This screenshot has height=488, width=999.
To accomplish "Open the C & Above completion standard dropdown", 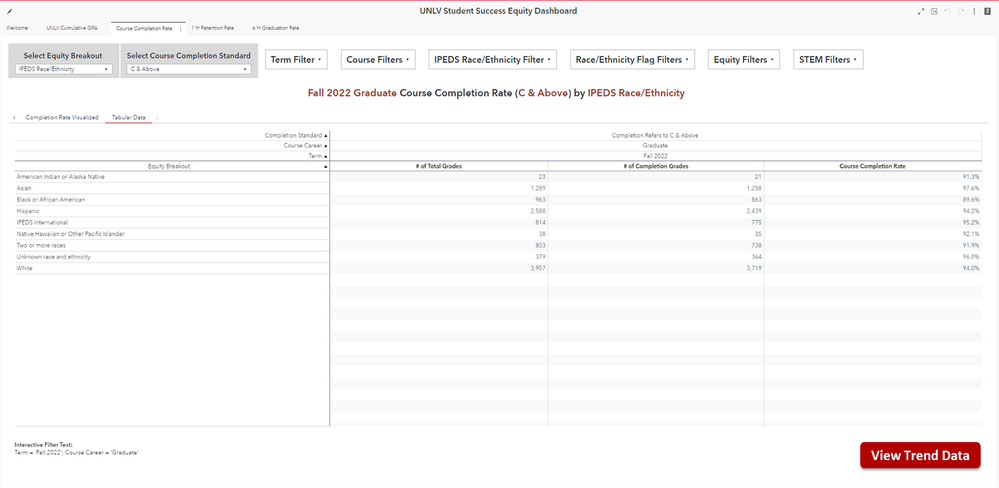I will [189, 69].
